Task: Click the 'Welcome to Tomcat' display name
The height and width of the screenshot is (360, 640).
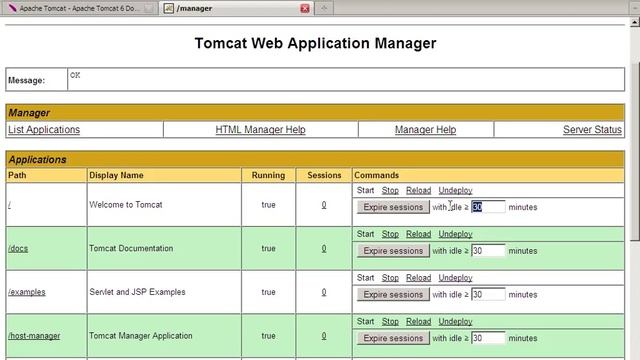Action: [126, 205]
